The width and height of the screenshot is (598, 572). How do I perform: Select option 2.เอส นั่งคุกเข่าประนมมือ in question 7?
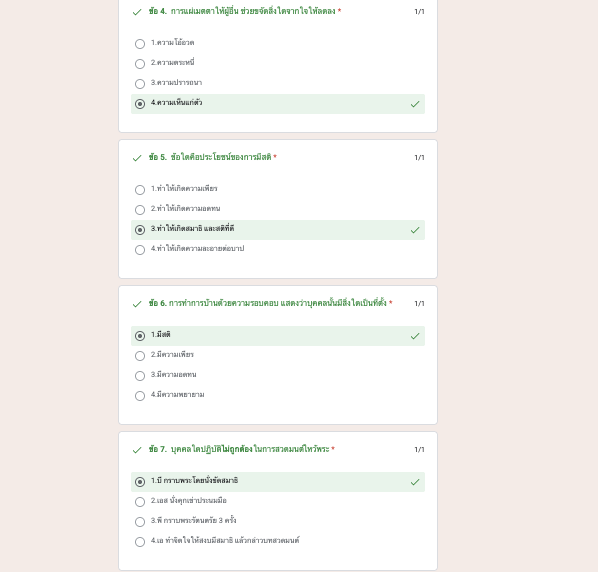(x=140, y=501)
